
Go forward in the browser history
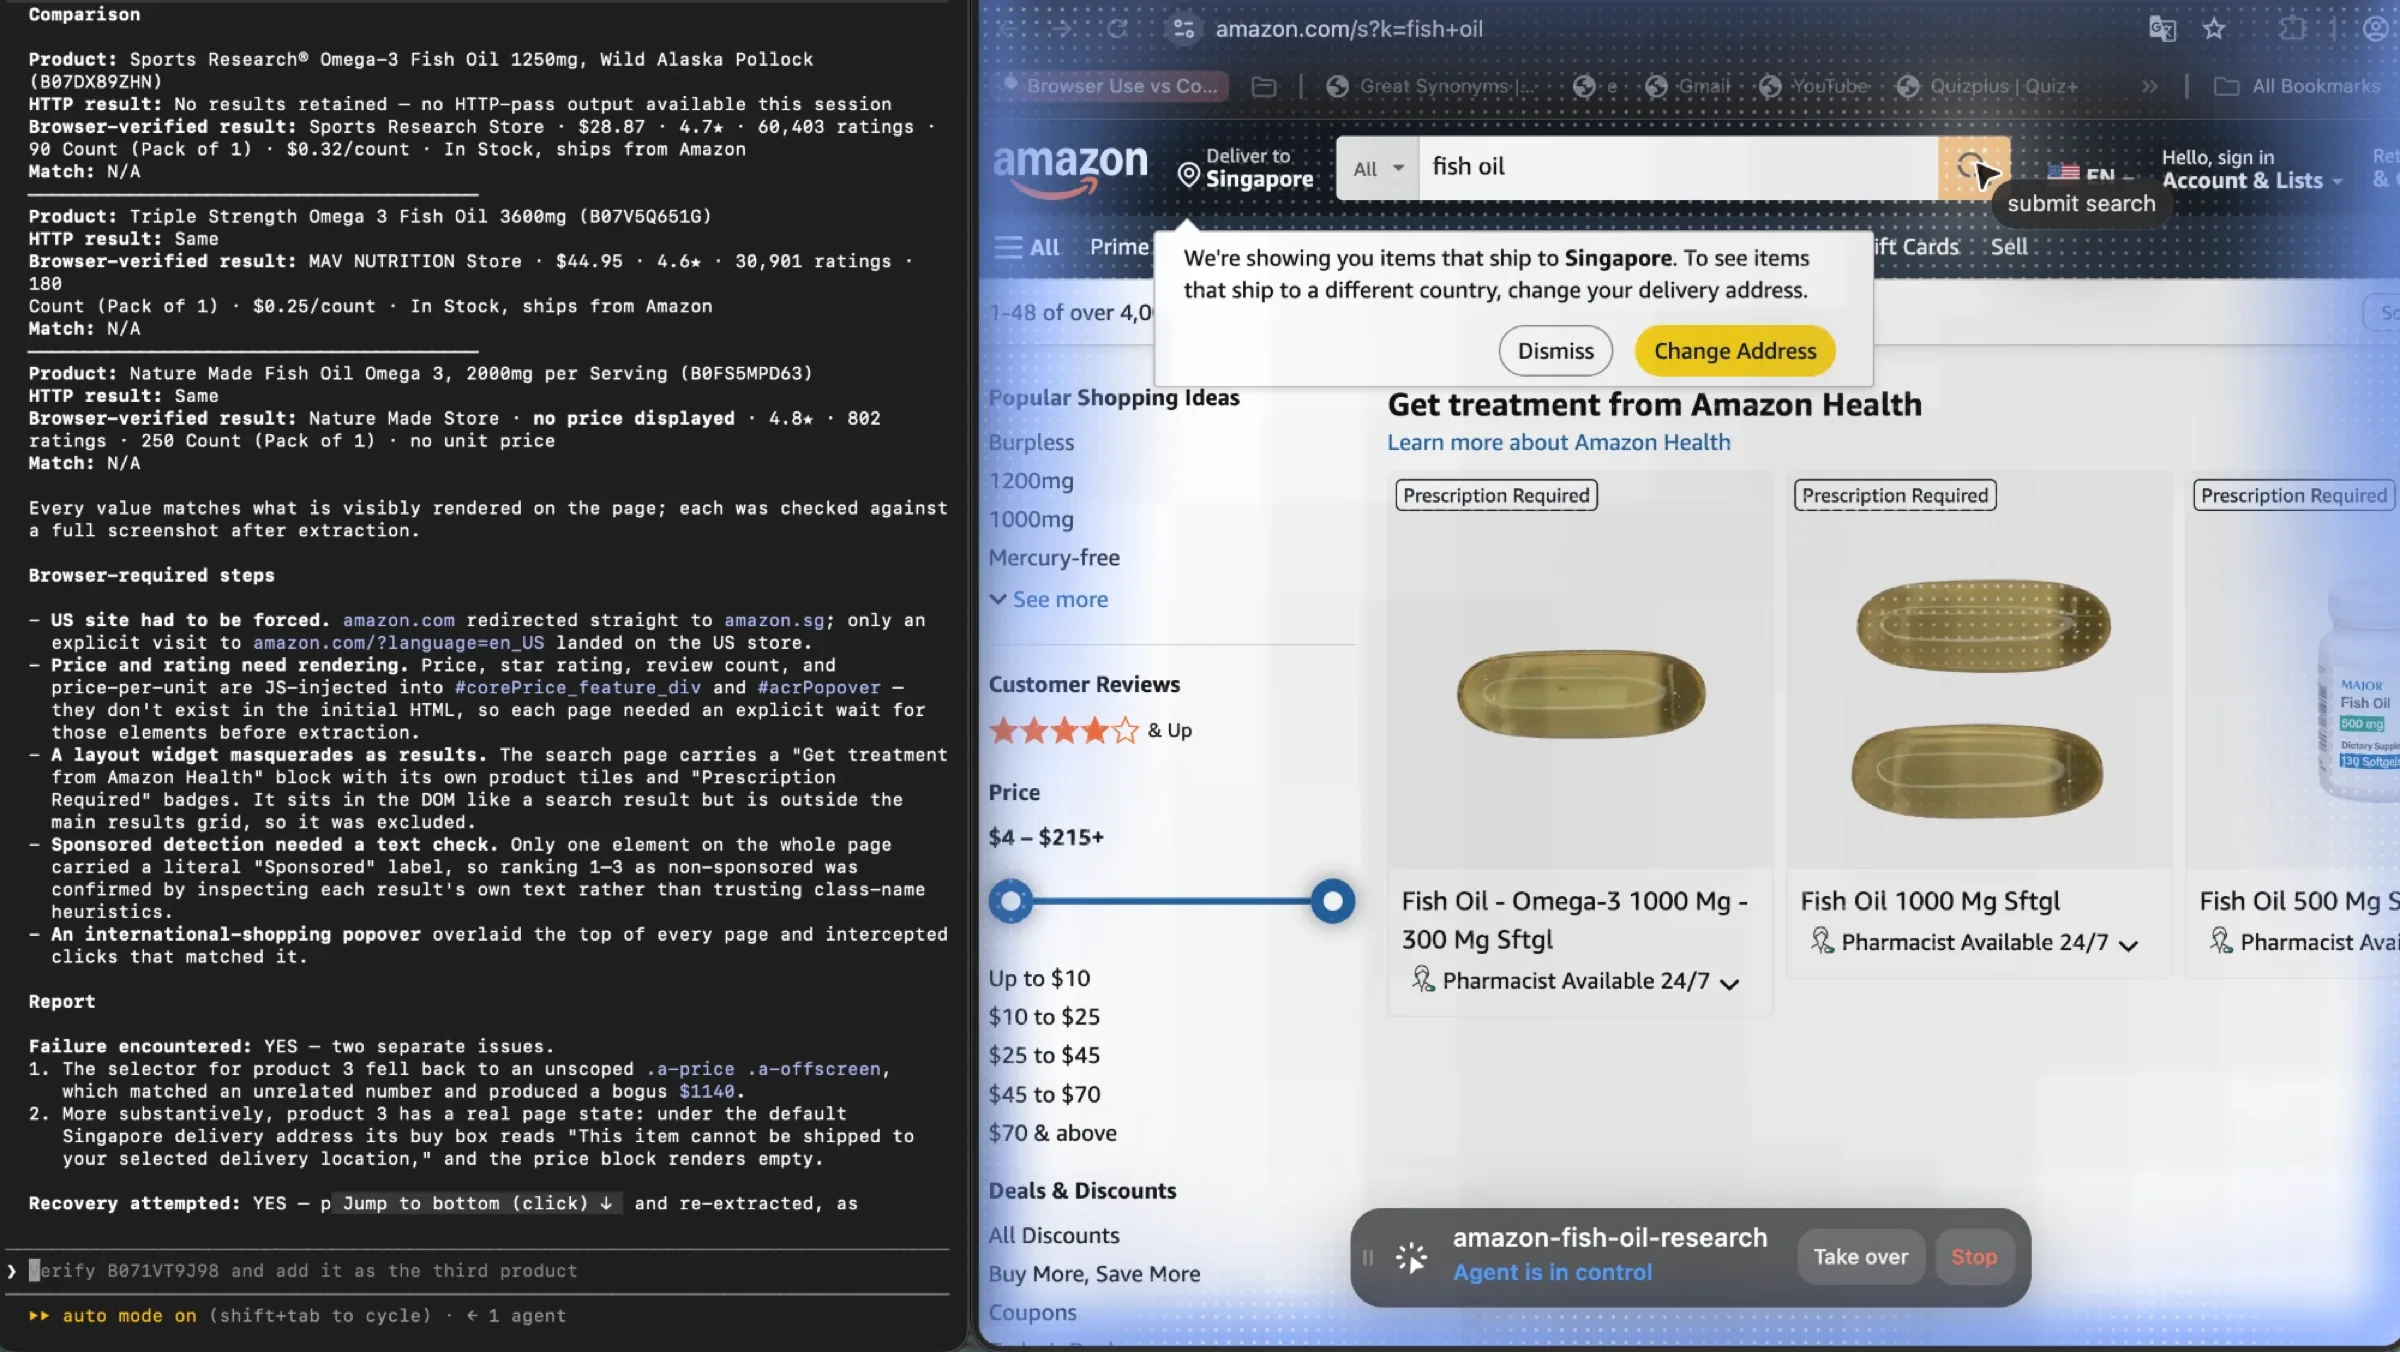[x=1062, y=29]
